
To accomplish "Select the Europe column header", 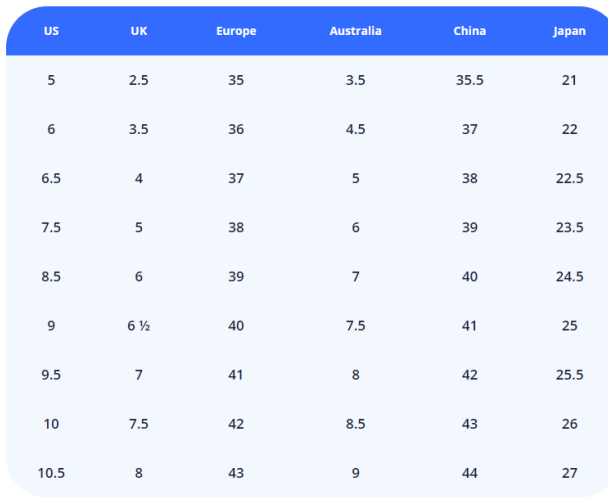I will click(236, 31).
